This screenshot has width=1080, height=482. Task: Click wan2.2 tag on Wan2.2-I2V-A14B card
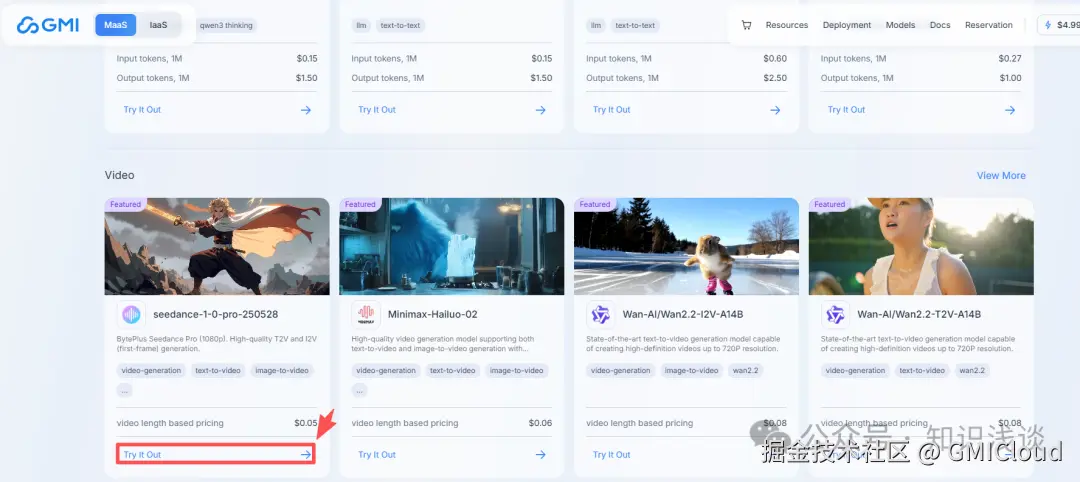[745, 370]
